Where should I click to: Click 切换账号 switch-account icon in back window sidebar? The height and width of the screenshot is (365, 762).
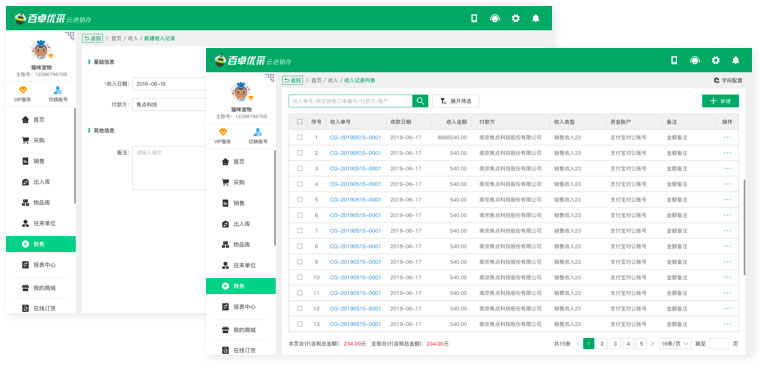pos(58,90)
